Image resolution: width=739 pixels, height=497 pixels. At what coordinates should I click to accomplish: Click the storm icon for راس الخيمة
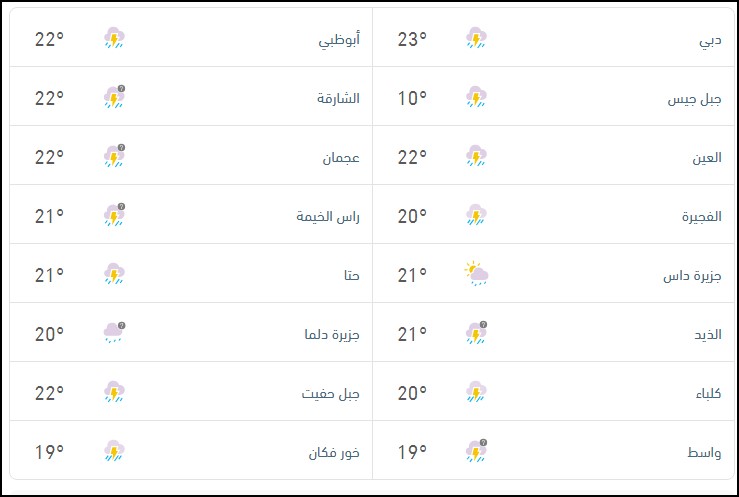pos(115,214)
